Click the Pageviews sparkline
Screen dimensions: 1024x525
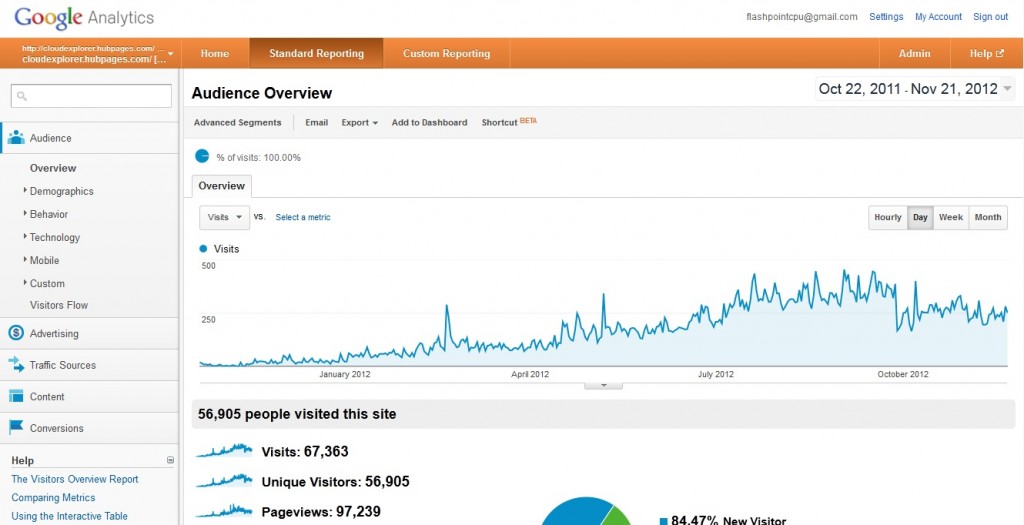tap(224, 511)
